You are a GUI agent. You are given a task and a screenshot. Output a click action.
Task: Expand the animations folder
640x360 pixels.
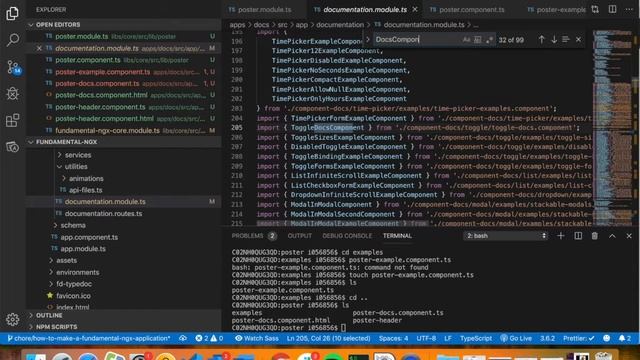point(86,178)
